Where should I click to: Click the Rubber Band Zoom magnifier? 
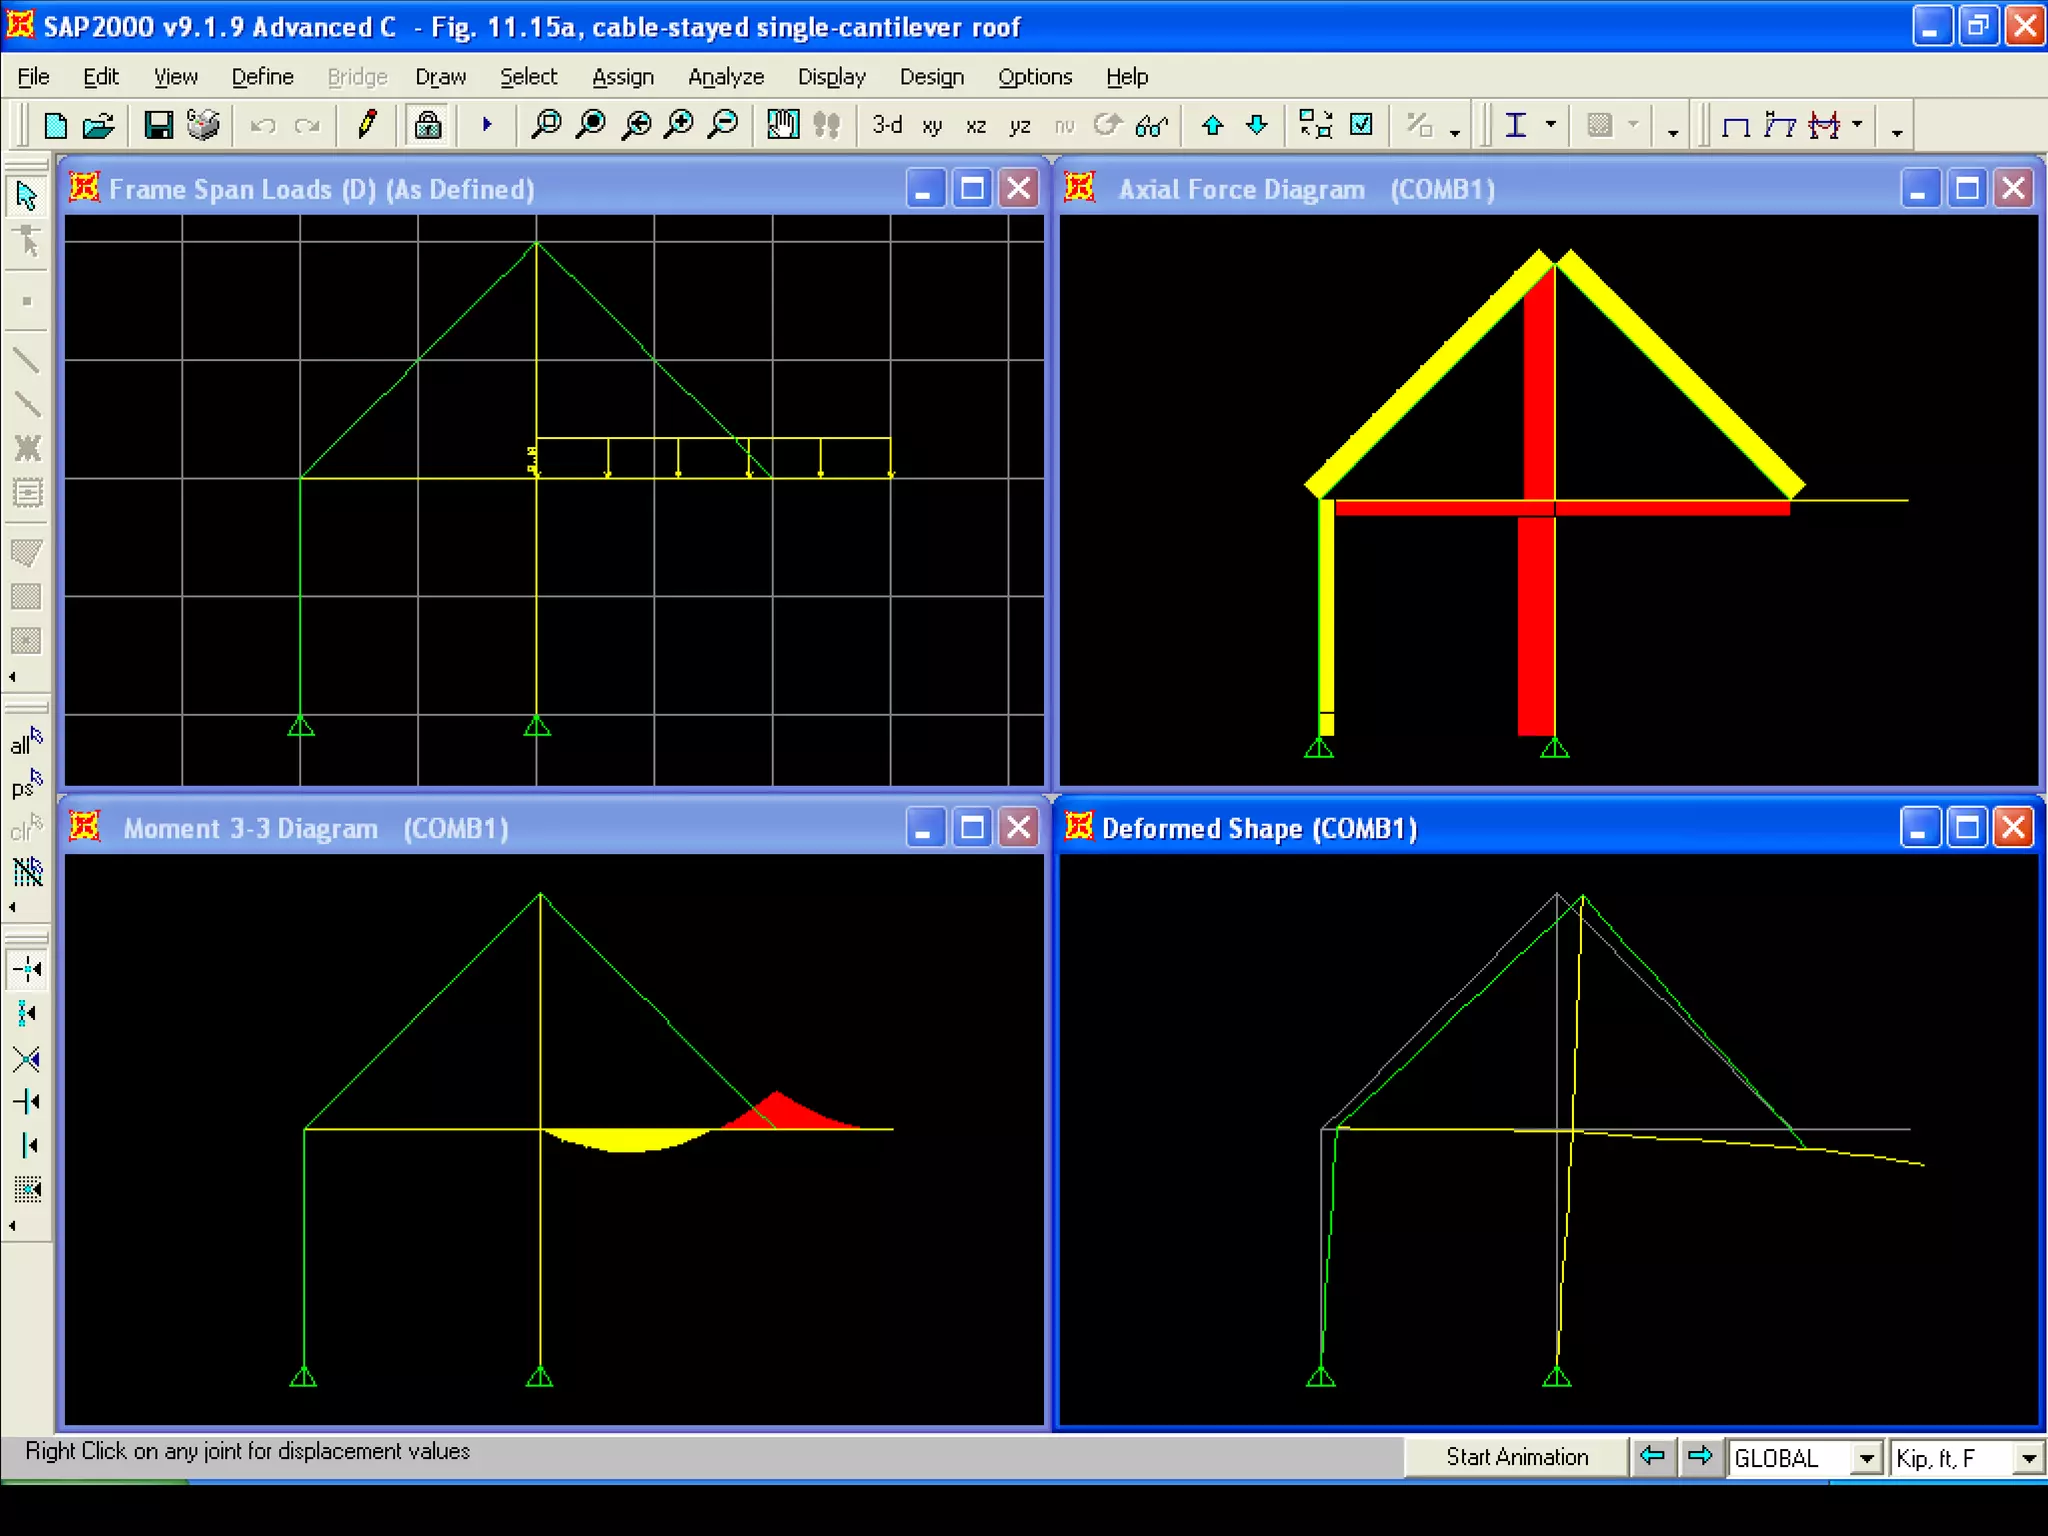click(x=546, y=125)
